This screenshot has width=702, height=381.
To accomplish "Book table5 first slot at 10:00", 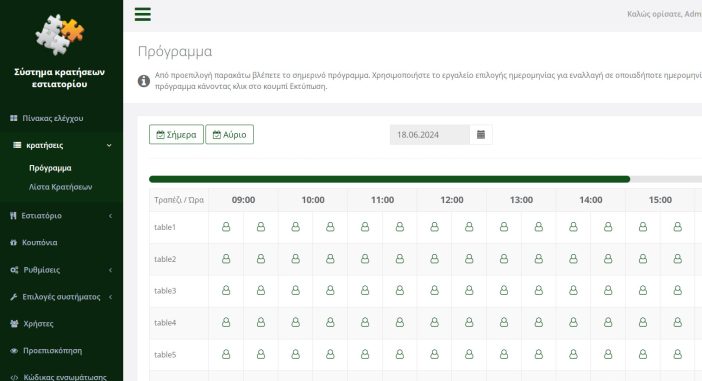I will pos(295,355).
